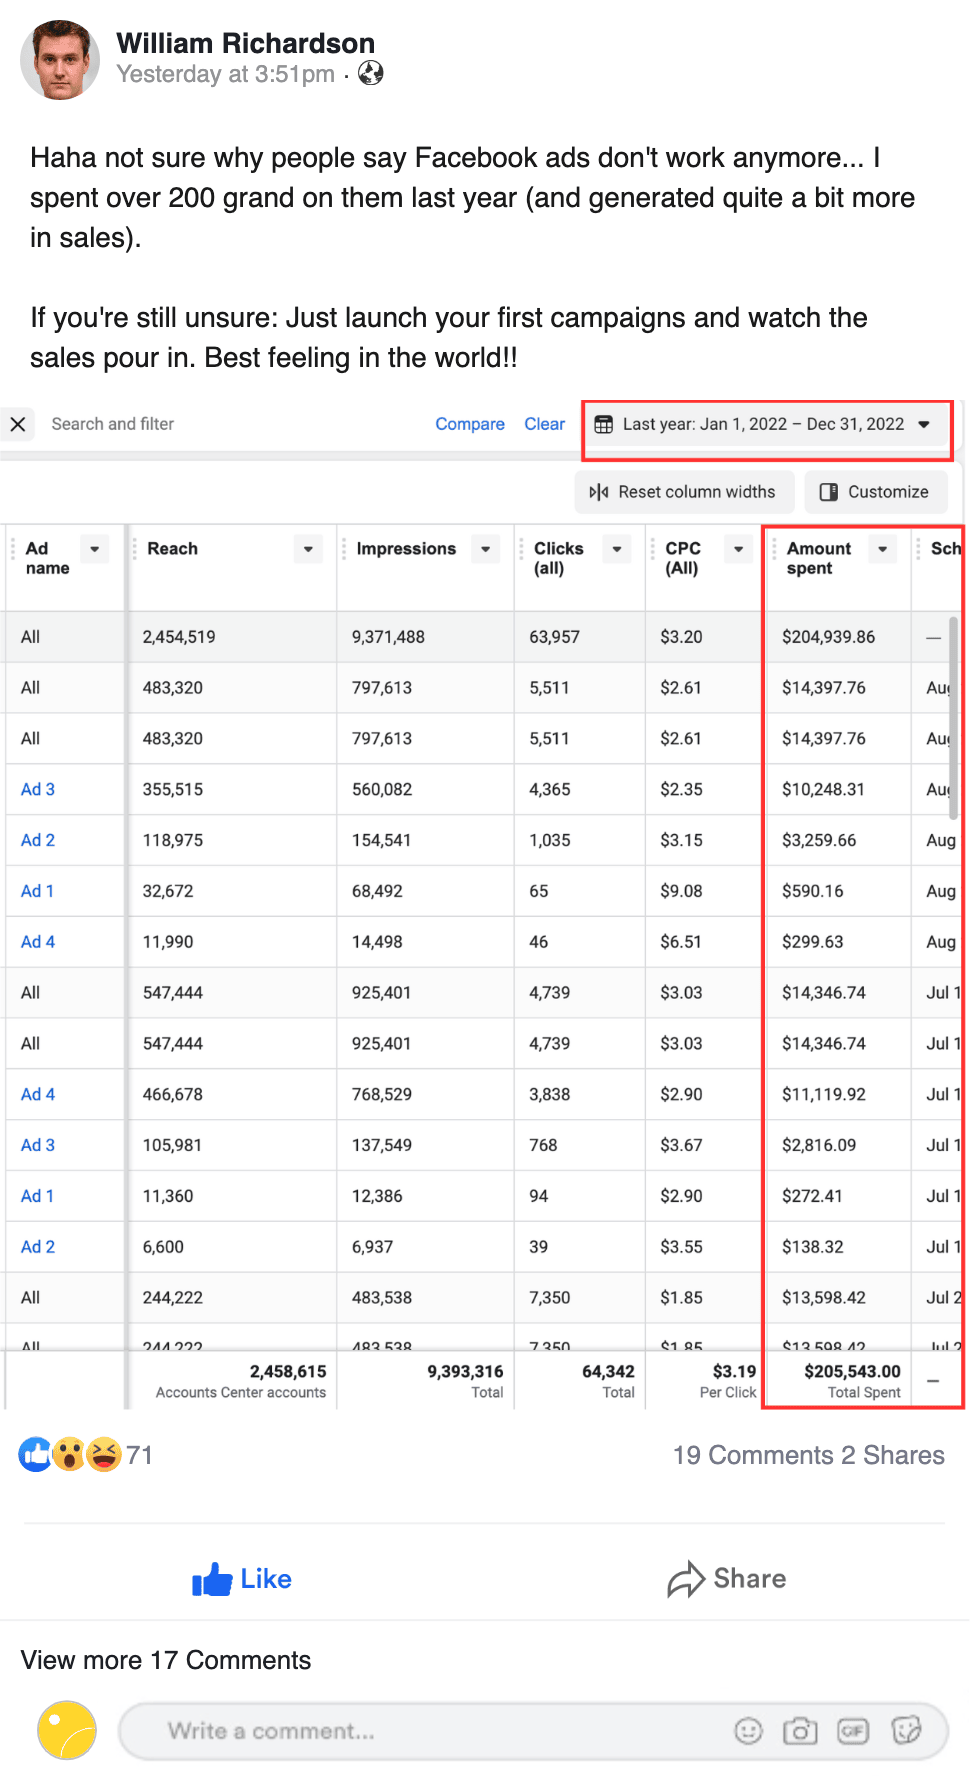Open the sticker picker in comment box
The width and height of the screenshot is (970, 1778).
[906, 1730]
